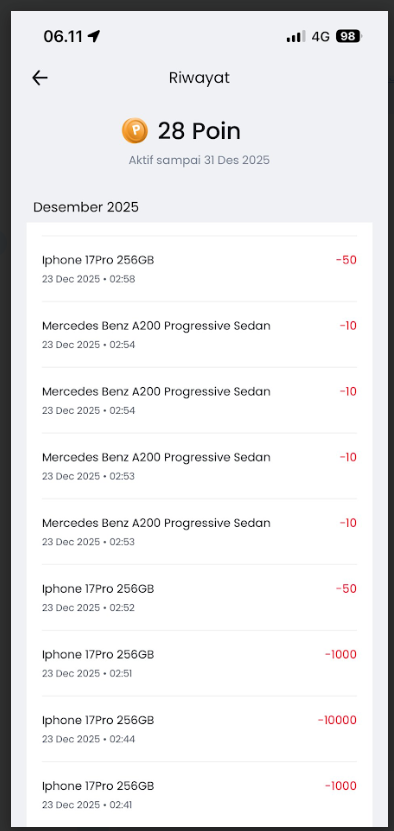The width and height of the screenshot is (394, 831).
Task: Open the Iphone 17Pro entry at 02:44
Action: point(199,729)
